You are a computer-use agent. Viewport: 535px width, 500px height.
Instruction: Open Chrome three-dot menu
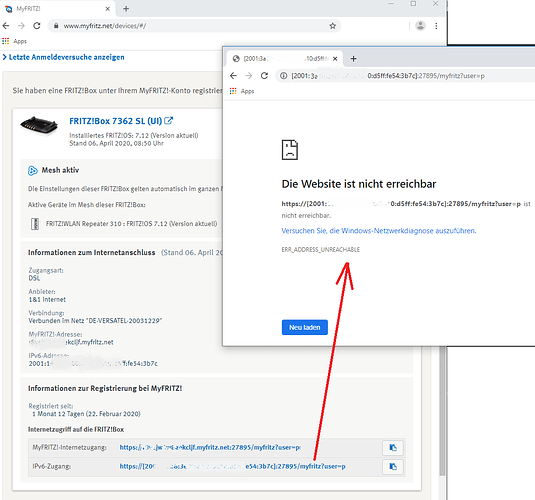click(436, 26)
